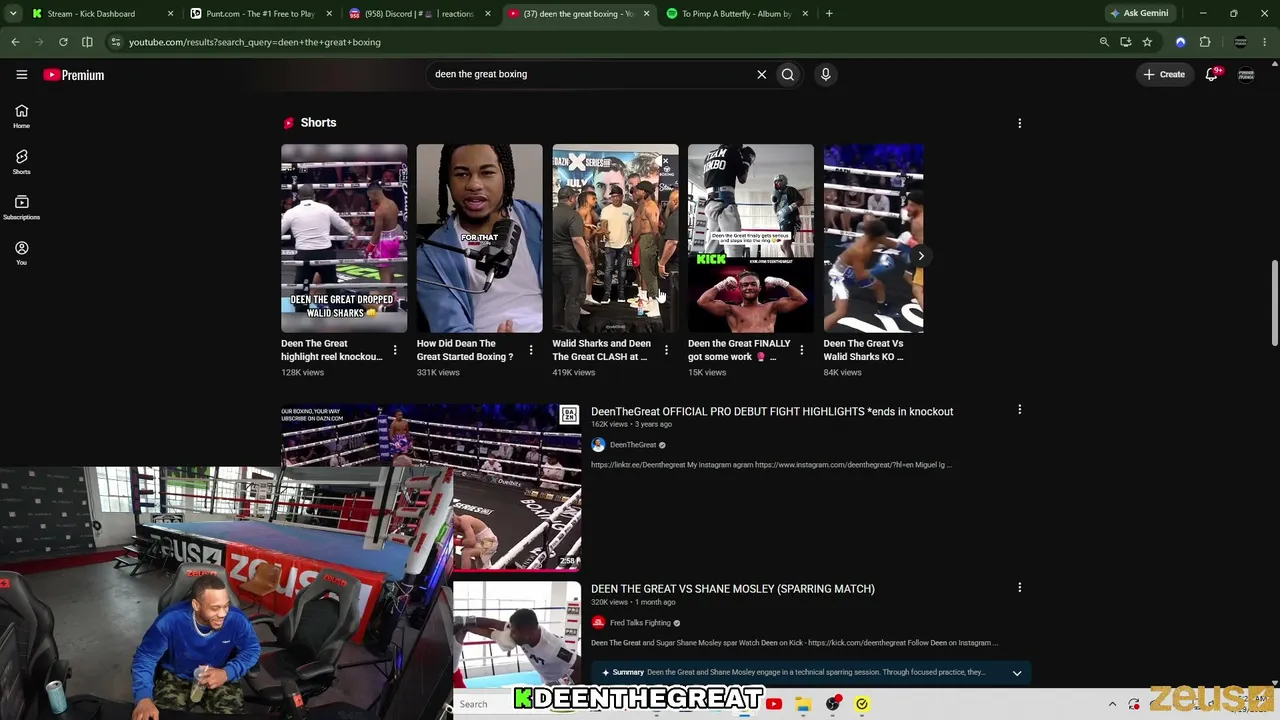
Task: Toggle the browser split view icon
Action: coord(87,42)
